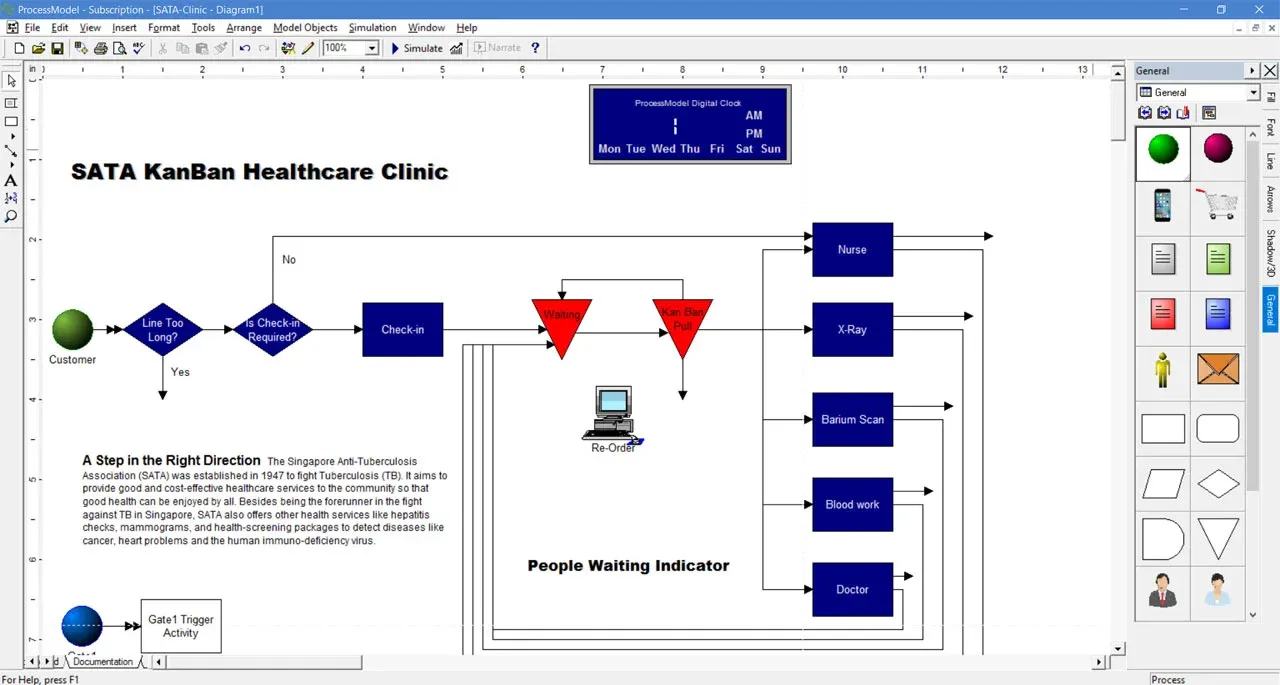Select the Nurse activity box
The height and width of the screenshot is (685, 1280).
852,249
